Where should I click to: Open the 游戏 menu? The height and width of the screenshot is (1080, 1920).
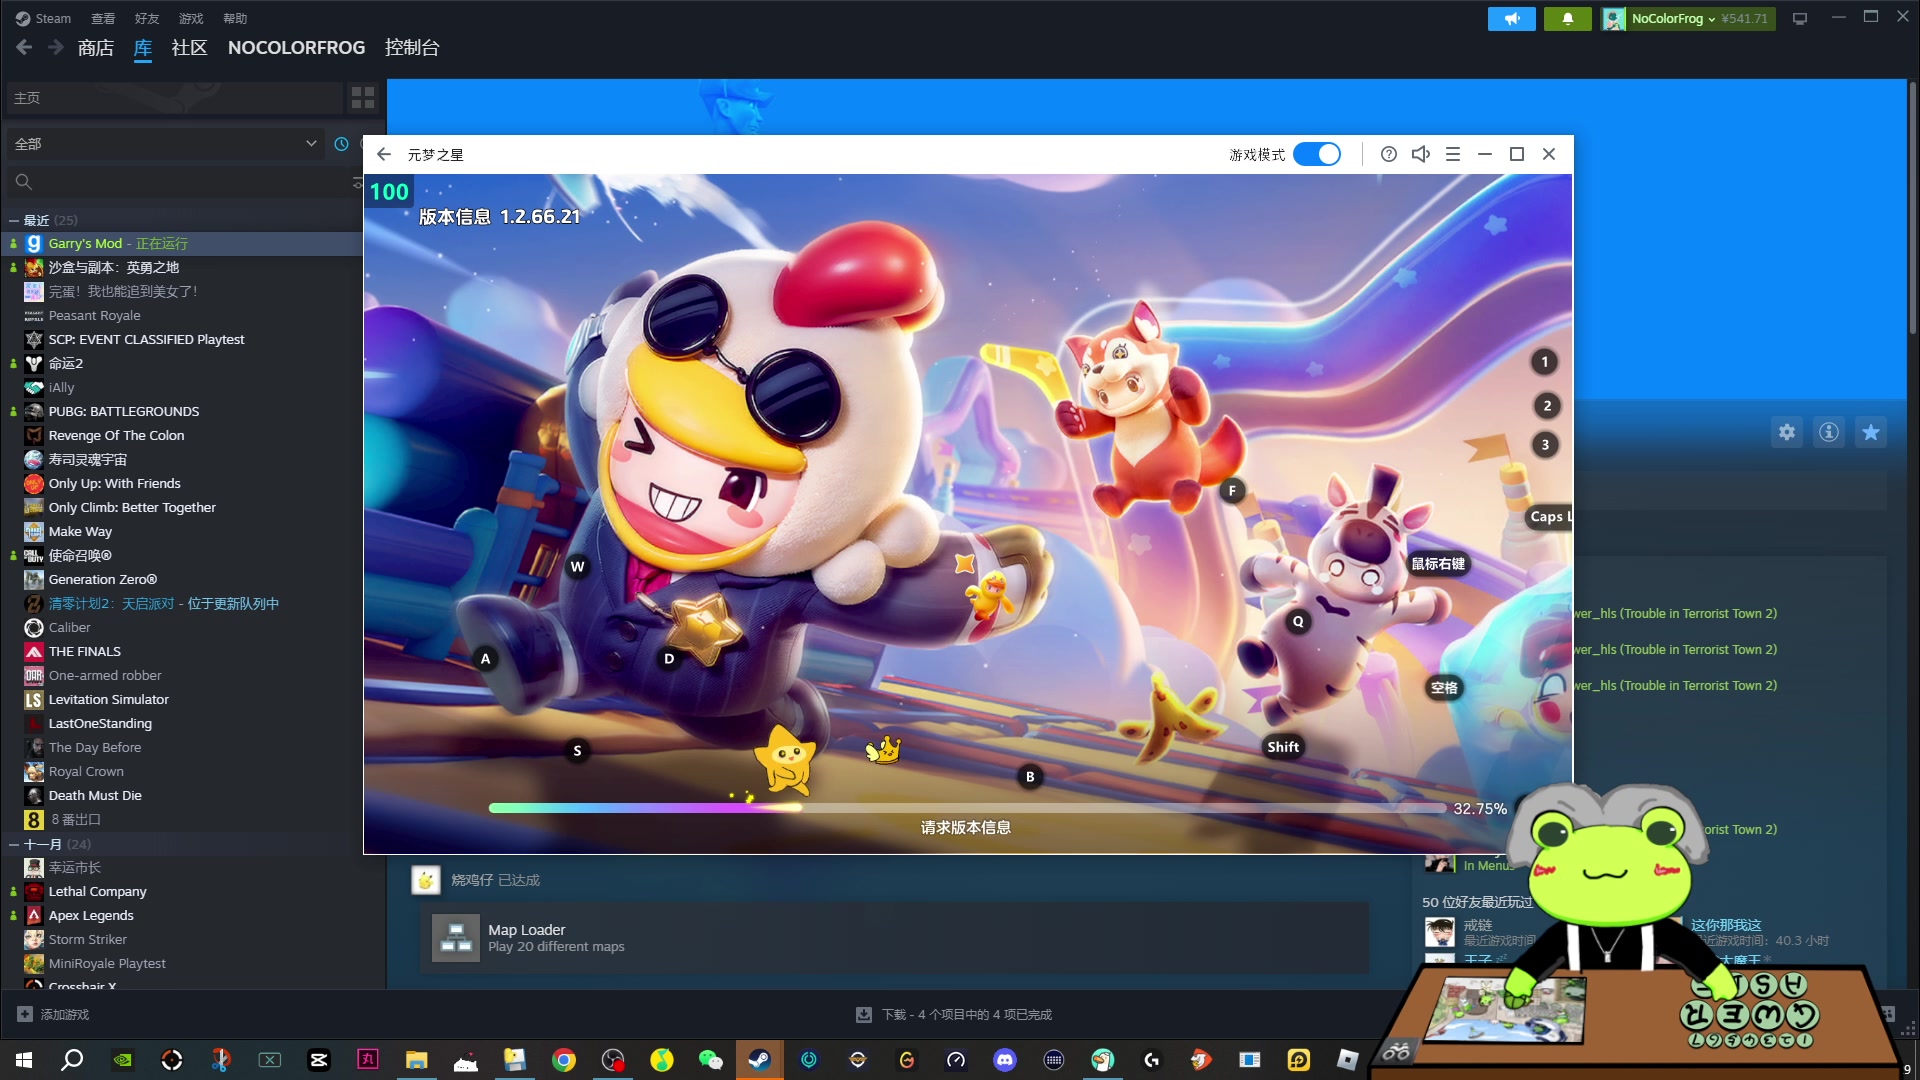191,18
